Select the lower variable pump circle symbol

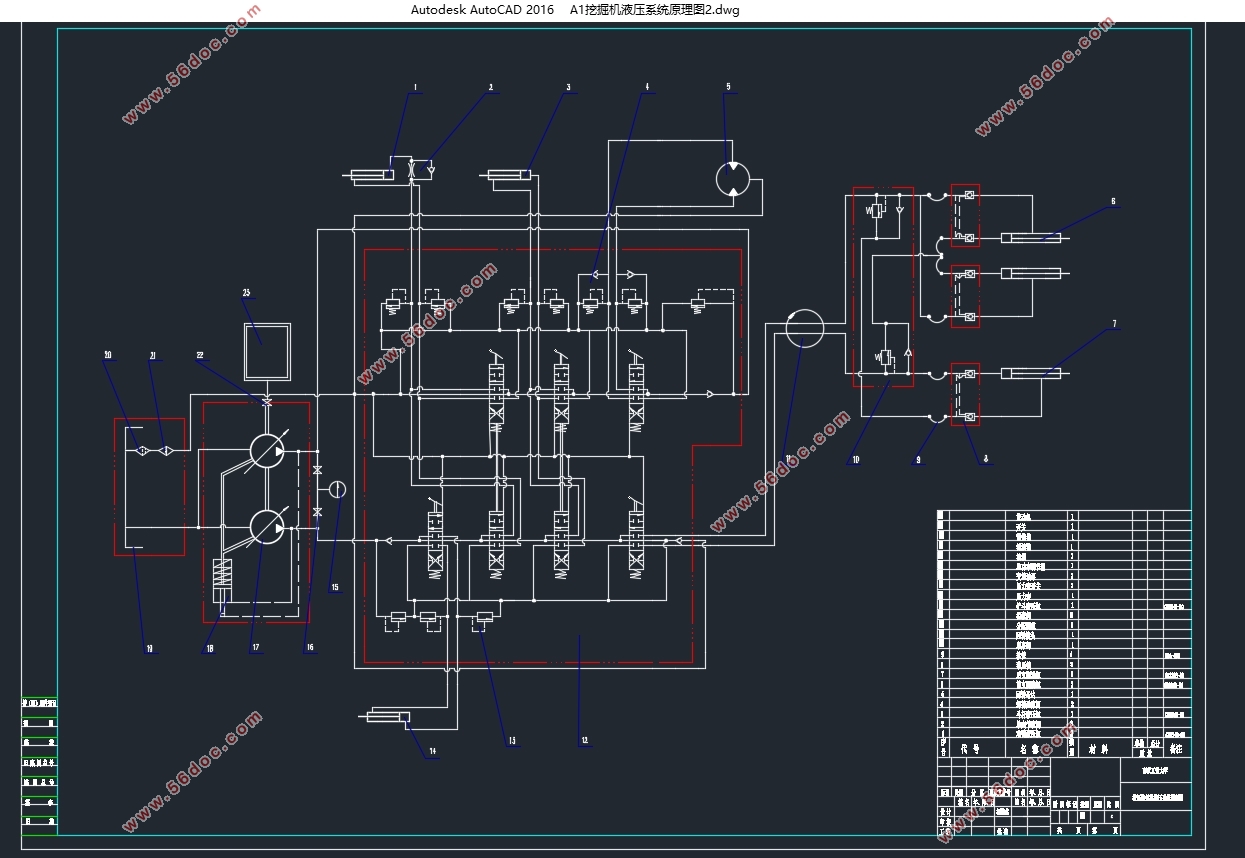[266, 527]
